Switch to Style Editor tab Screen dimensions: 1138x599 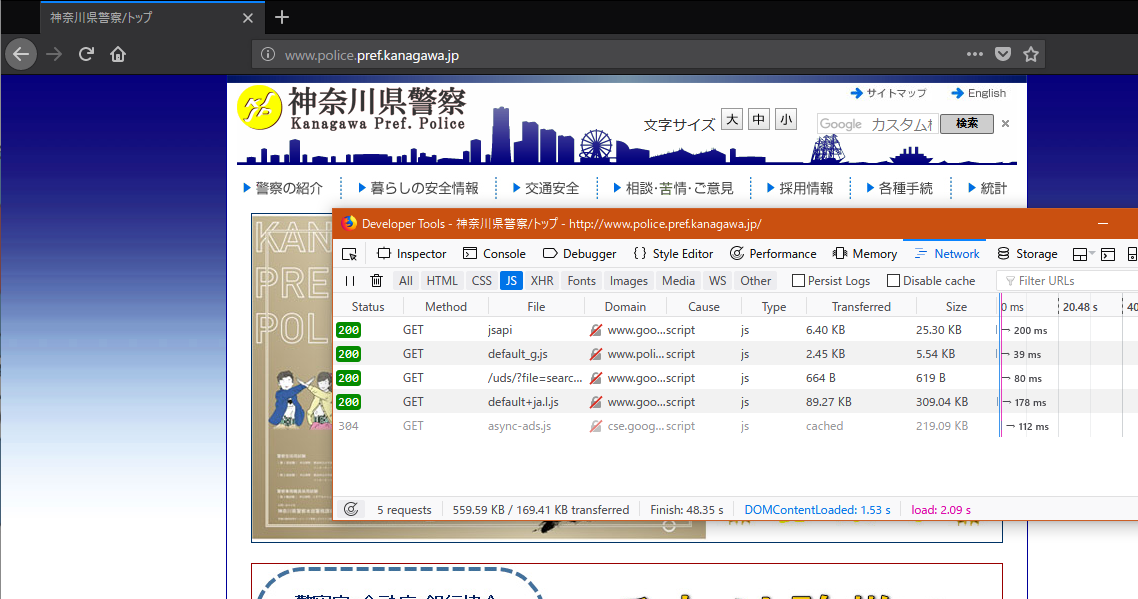[x=673, y=254]
